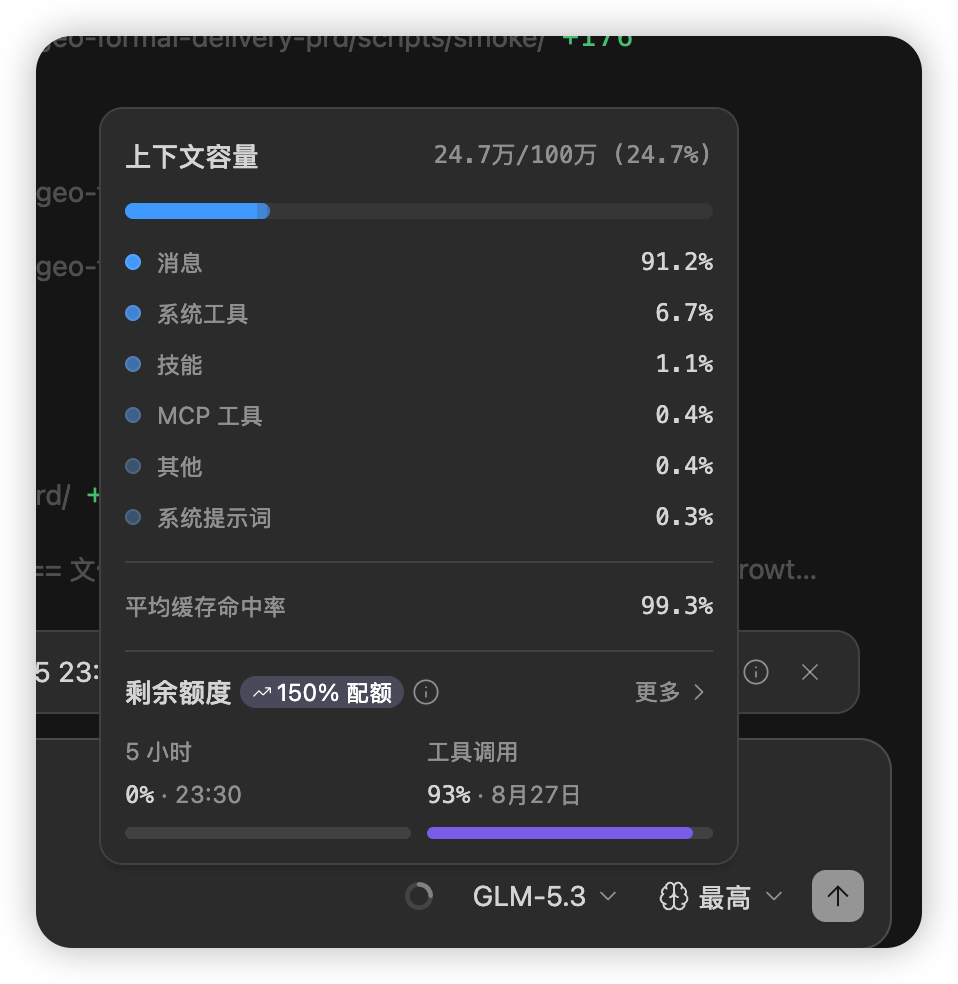The image size is (958, 984).
Task: Click the info icon beside the close X
Action: coord(755,672)
